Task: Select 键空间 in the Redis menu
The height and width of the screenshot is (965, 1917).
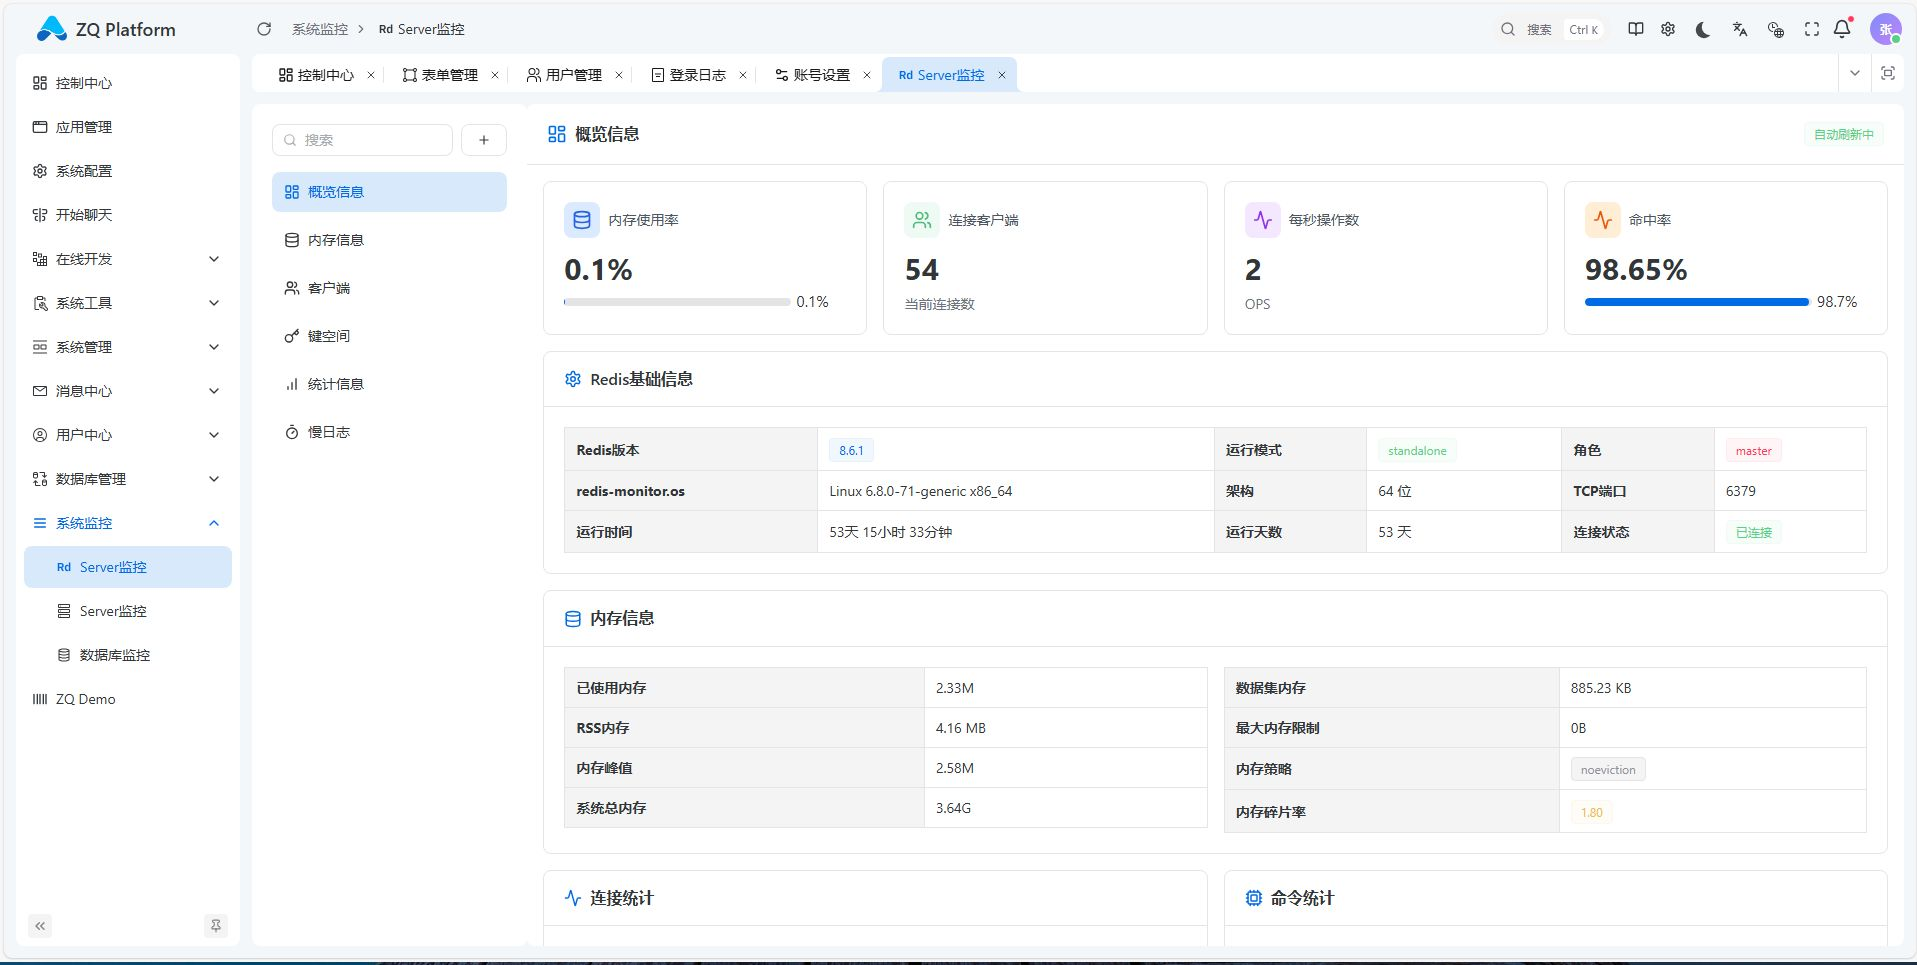Action: (389, 336)
